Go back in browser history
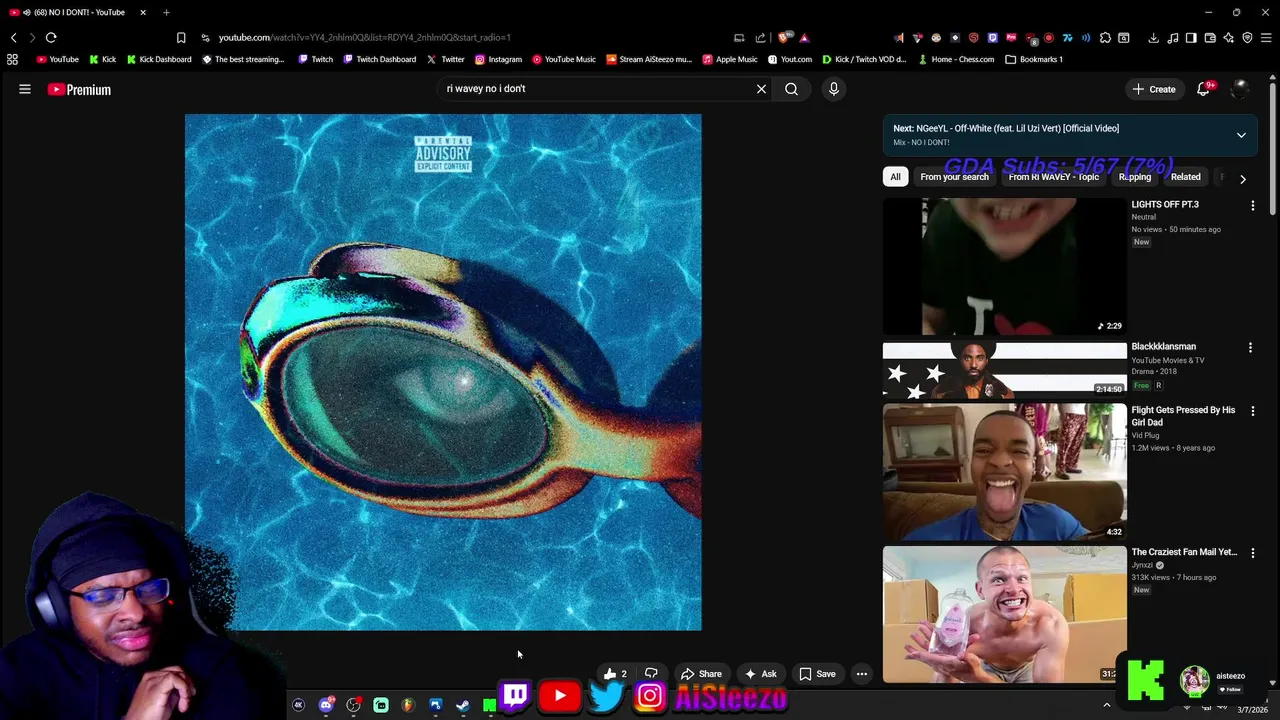 (x=14, y=37)
